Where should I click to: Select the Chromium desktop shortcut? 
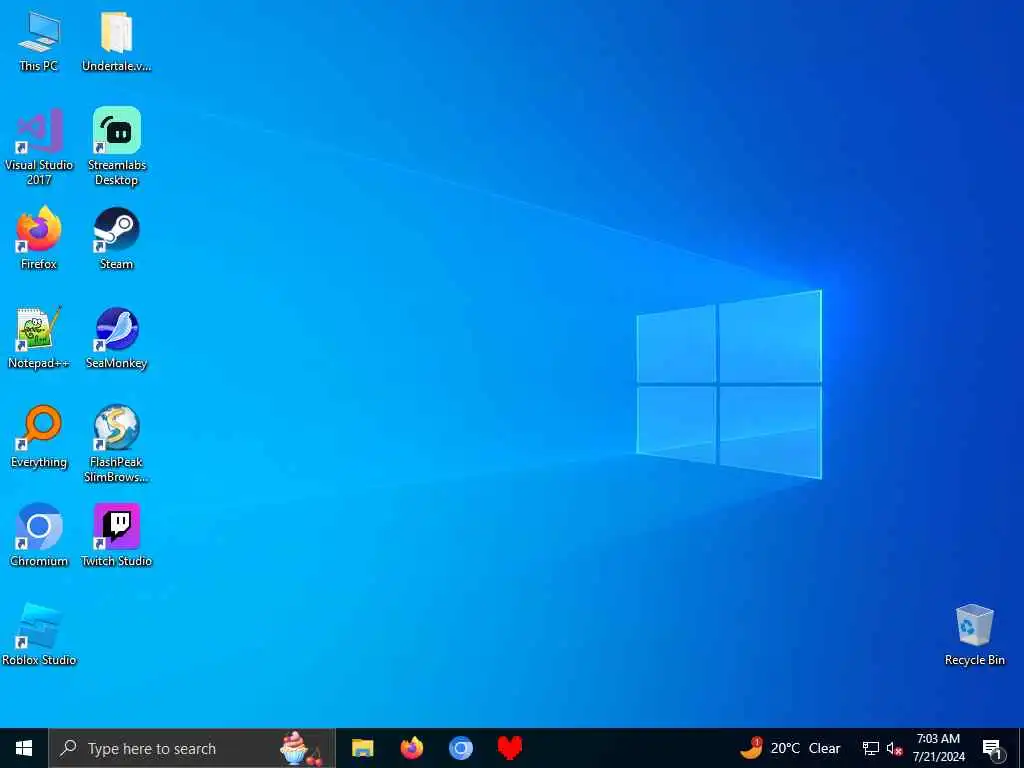coord(39,536)
